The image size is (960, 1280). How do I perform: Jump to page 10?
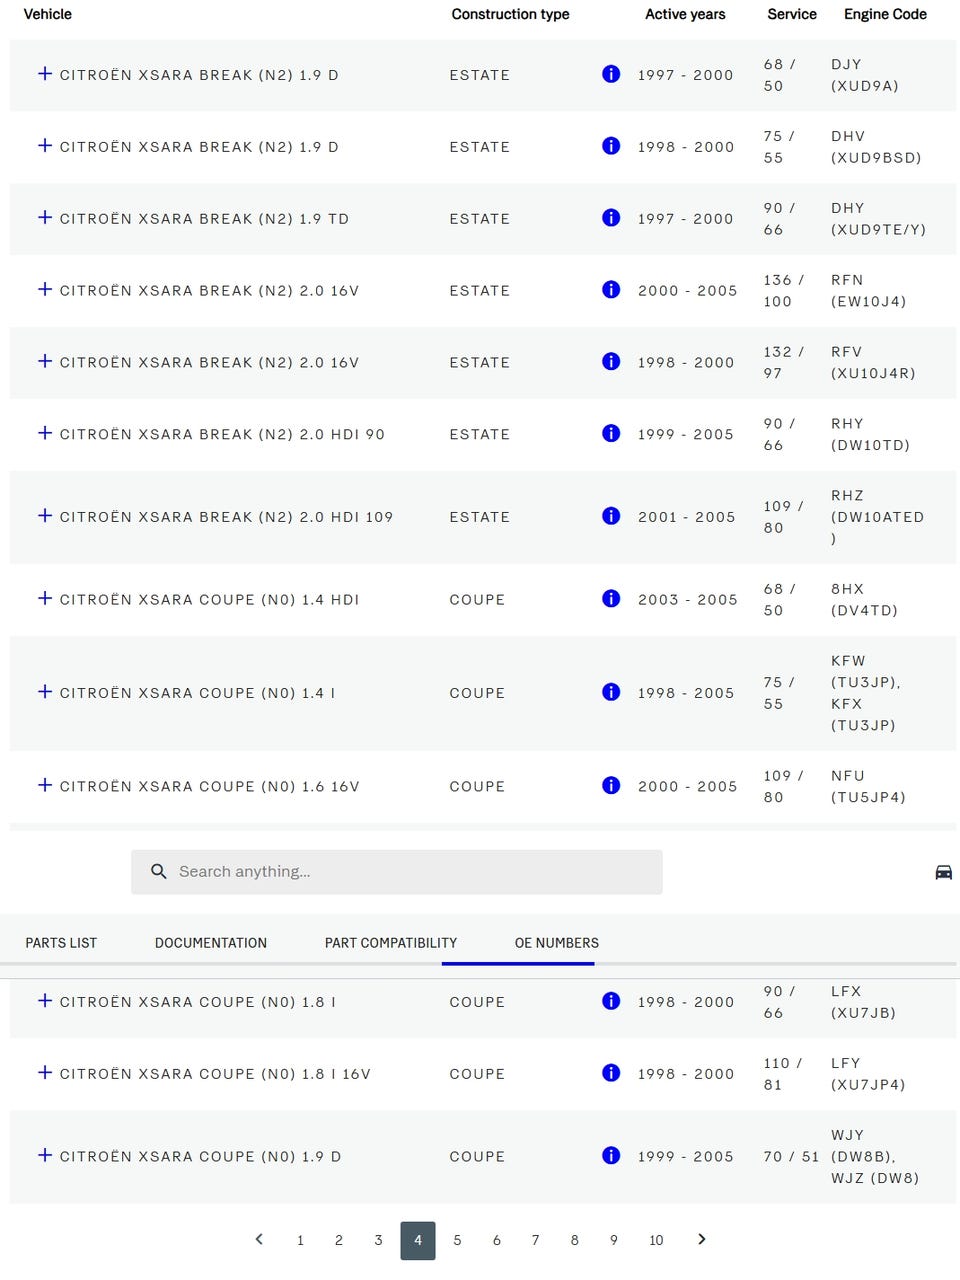656,1240
